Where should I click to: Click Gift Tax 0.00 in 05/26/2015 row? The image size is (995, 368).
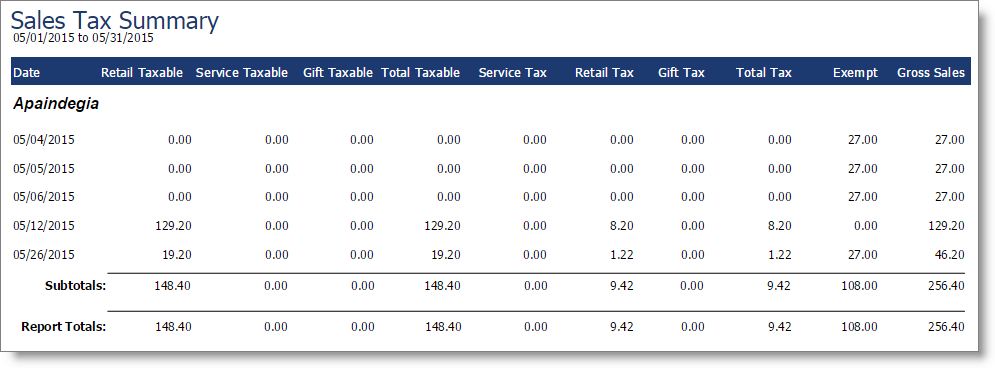693,255
